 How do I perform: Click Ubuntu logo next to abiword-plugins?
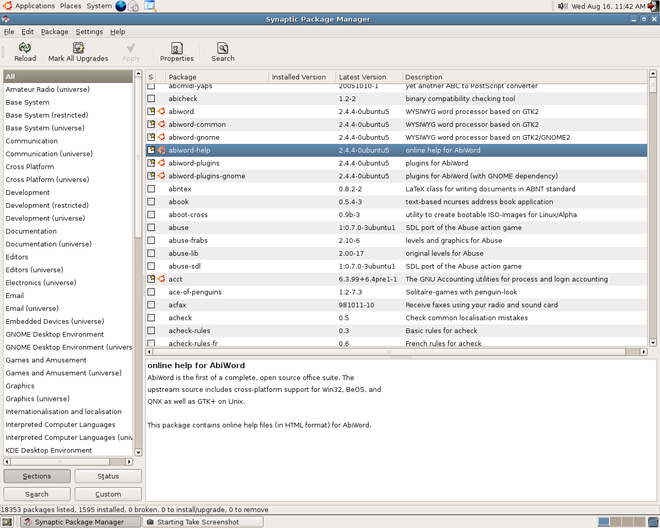pyautogui.click(x=161, y=163)
